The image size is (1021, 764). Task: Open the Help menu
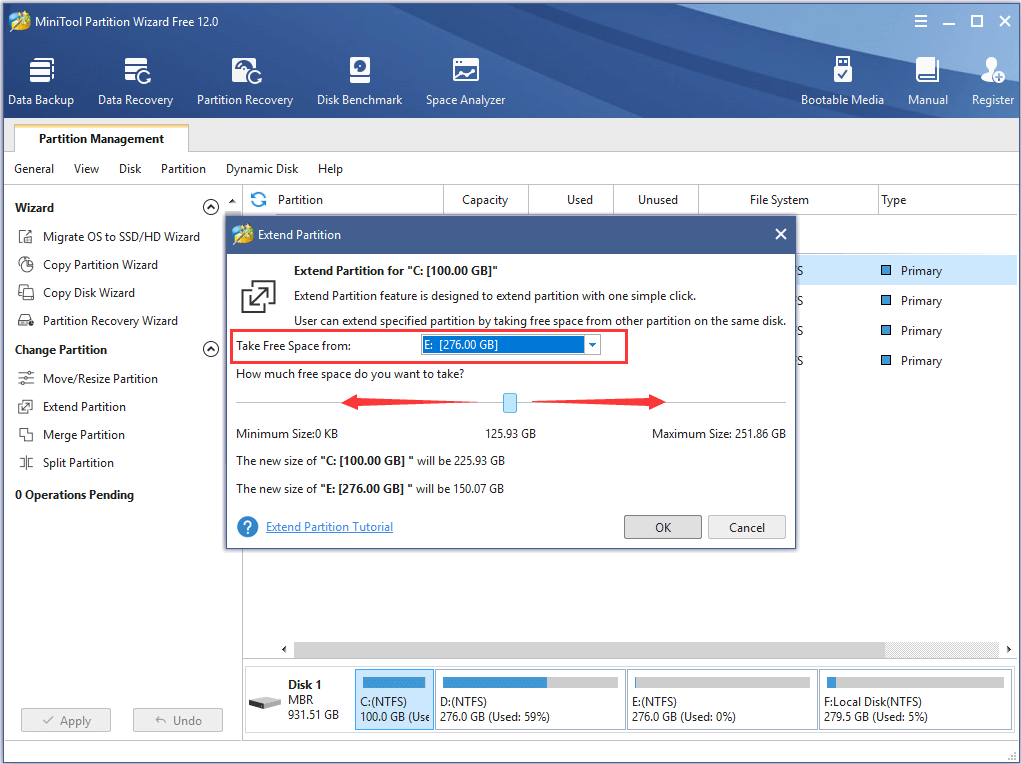330,169
